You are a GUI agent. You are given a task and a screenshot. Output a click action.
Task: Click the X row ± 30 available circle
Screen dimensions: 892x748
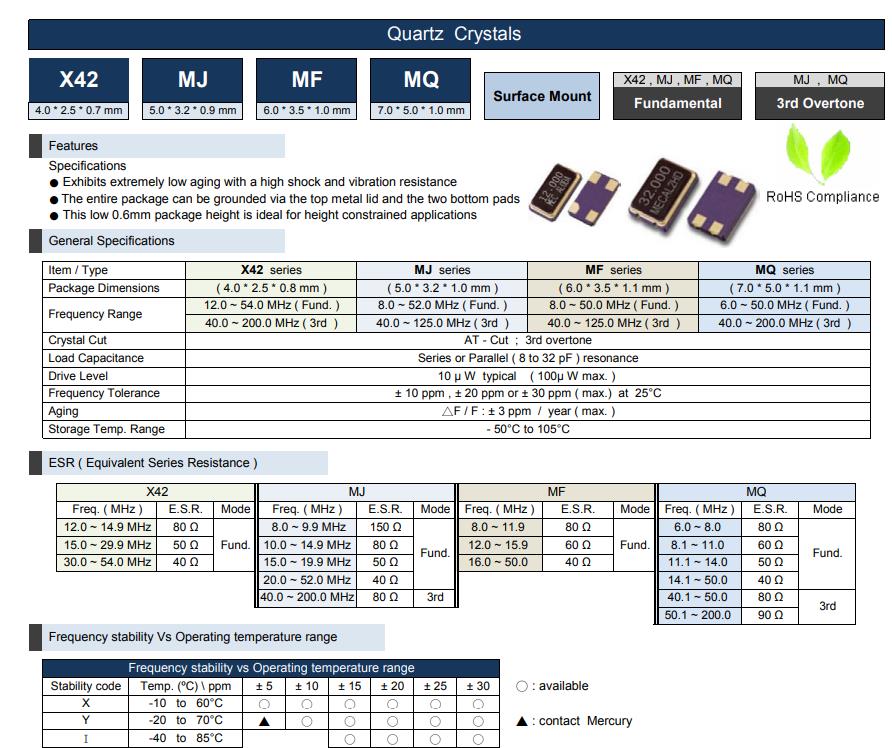pos(478,704)
